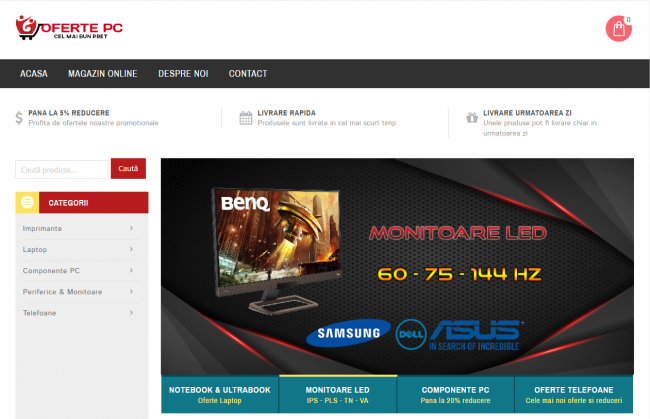Open the Laptop category
The height and width of the screenshot is (419, 650).
(x=35, y=249)
